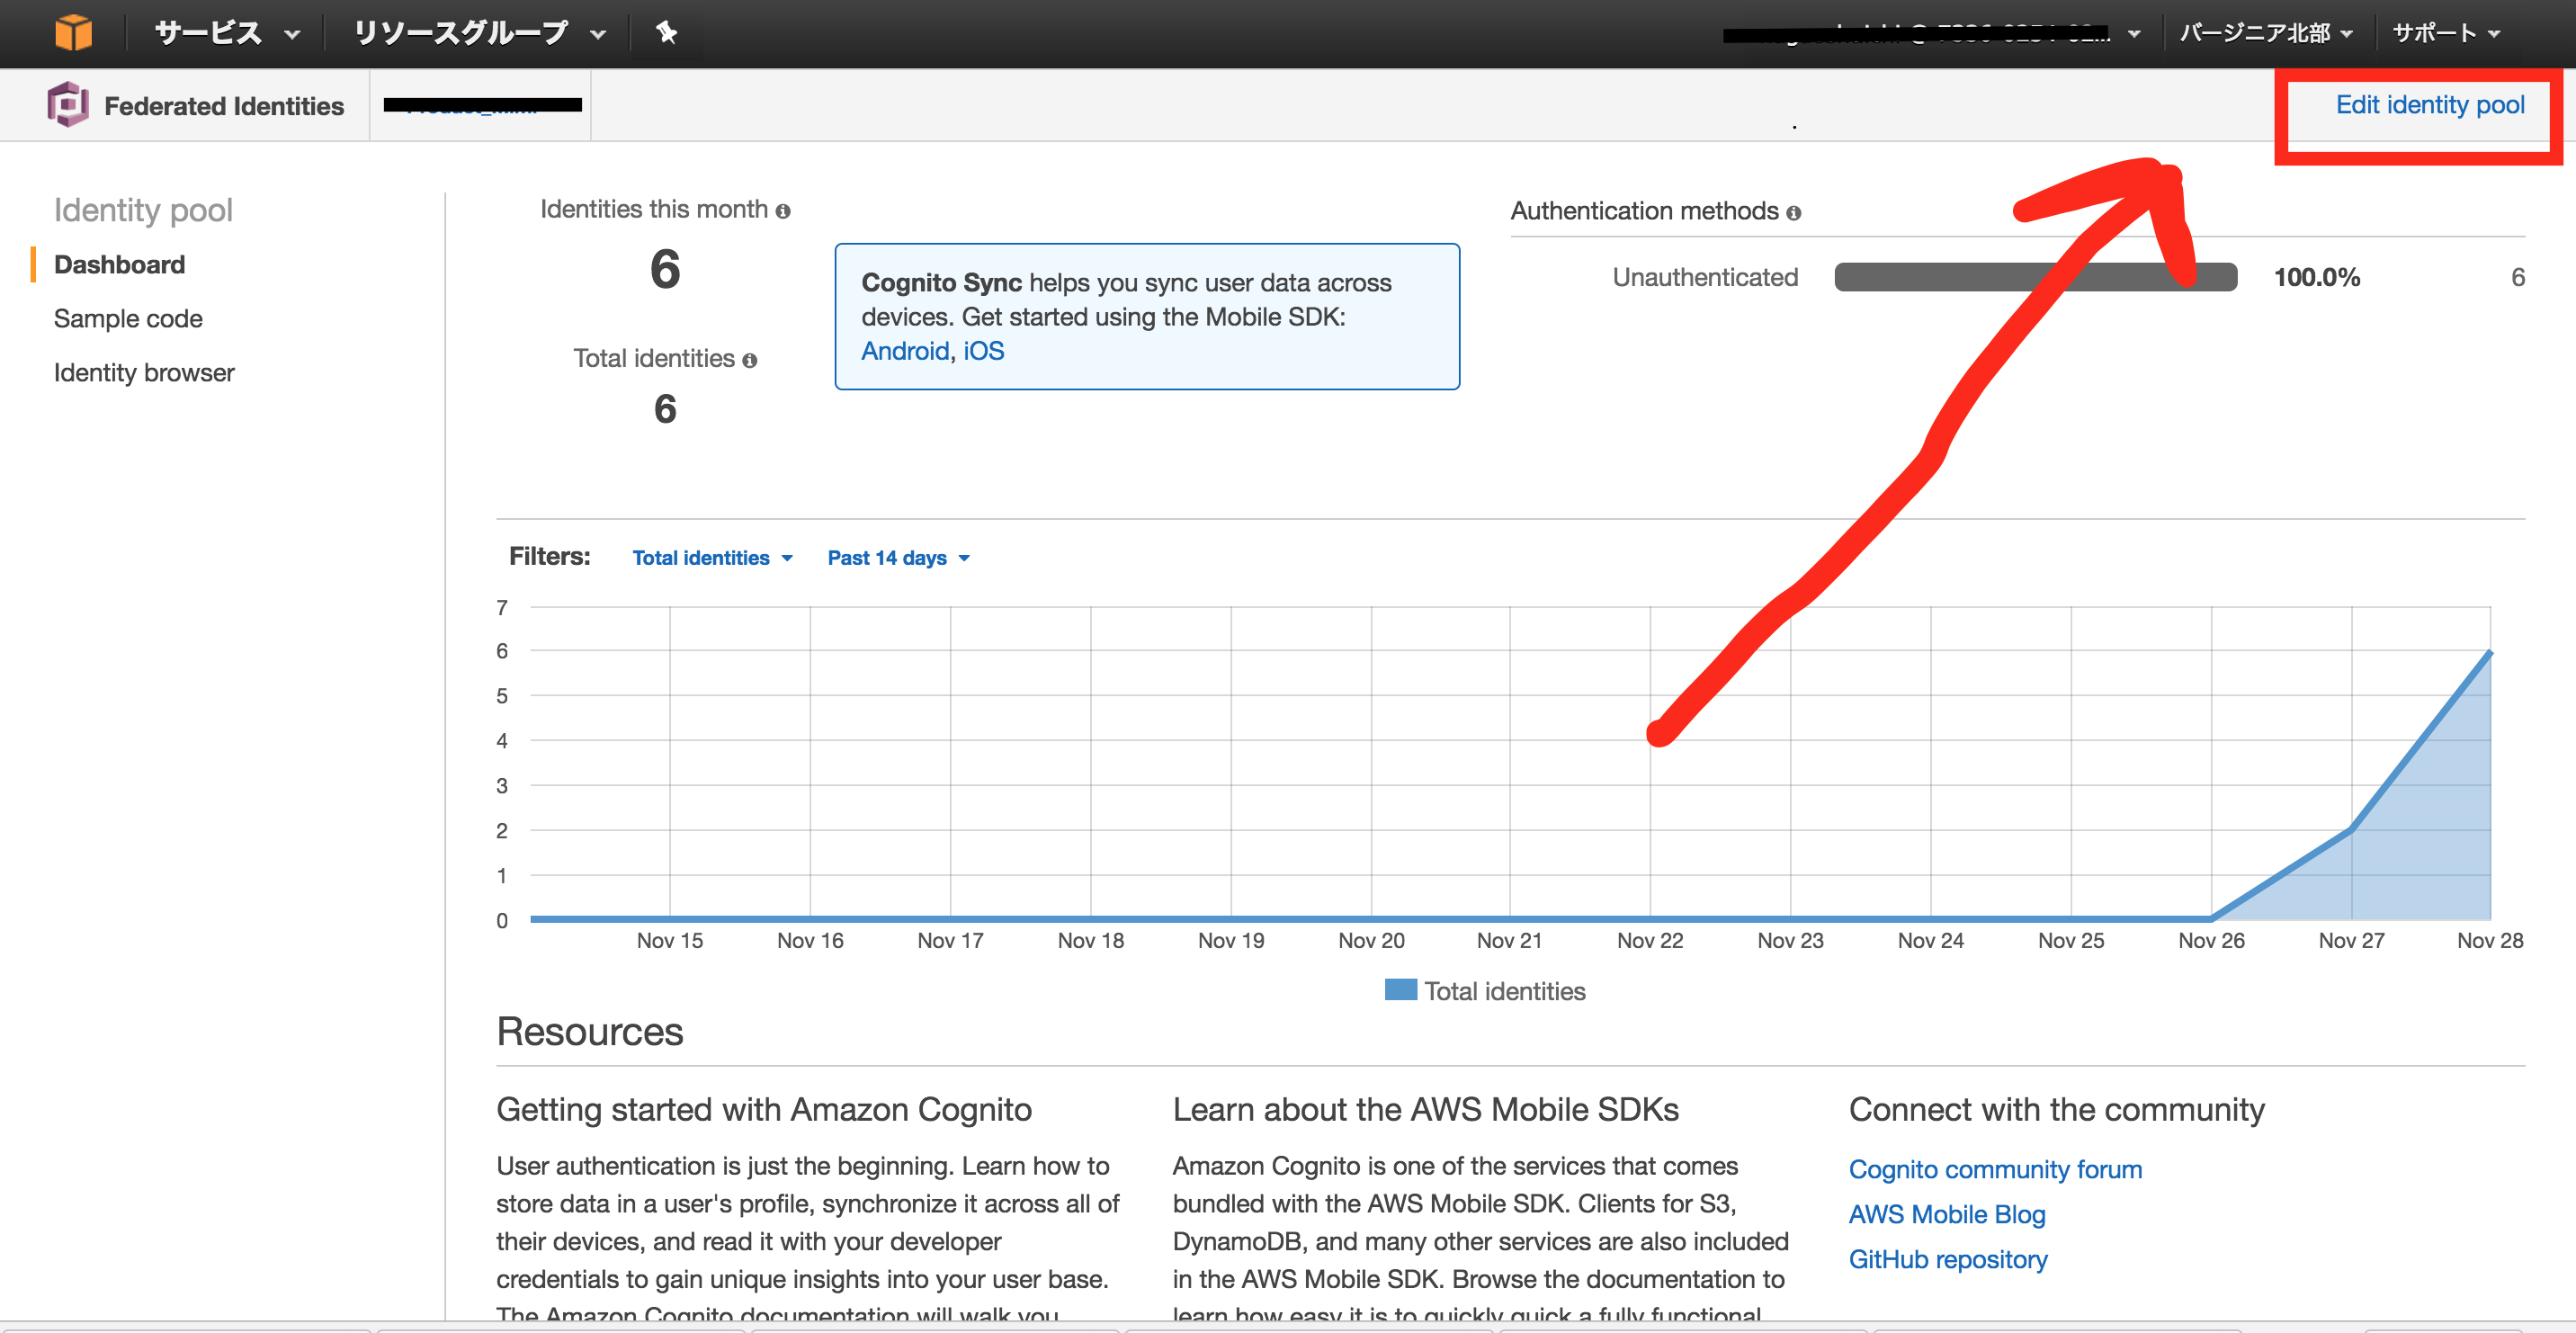The image size is (2576, 1333).
Task: Open the Android Mobile SDK link
Action: tap(904, 350)
